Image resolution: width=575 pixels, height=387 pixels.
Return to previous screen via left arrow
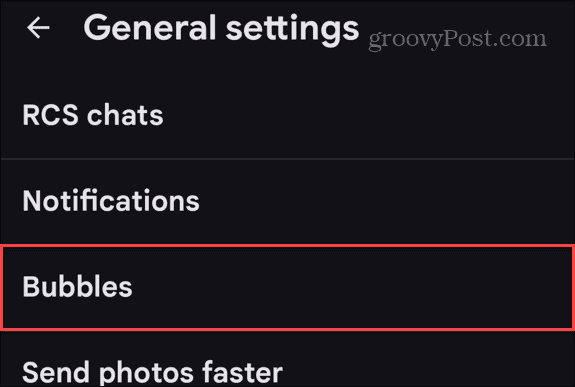(x=38, y=28)
